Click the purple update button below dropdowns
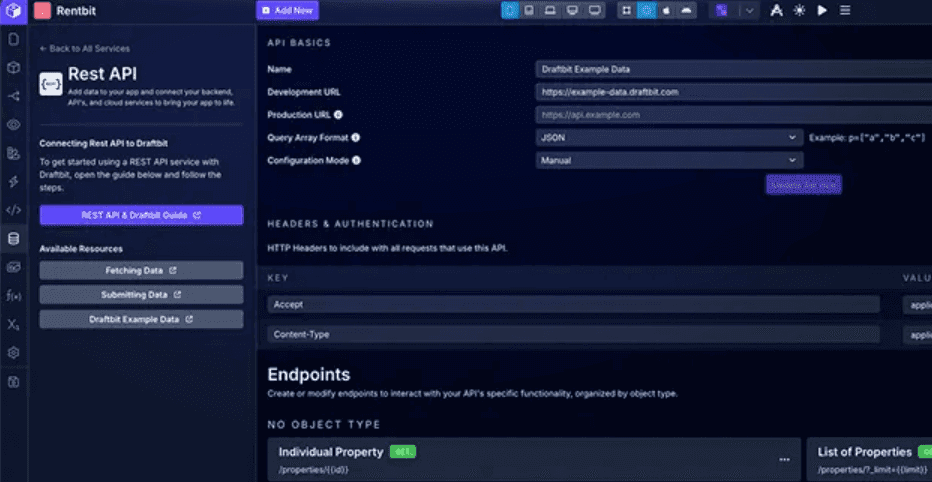 (803, 185)
